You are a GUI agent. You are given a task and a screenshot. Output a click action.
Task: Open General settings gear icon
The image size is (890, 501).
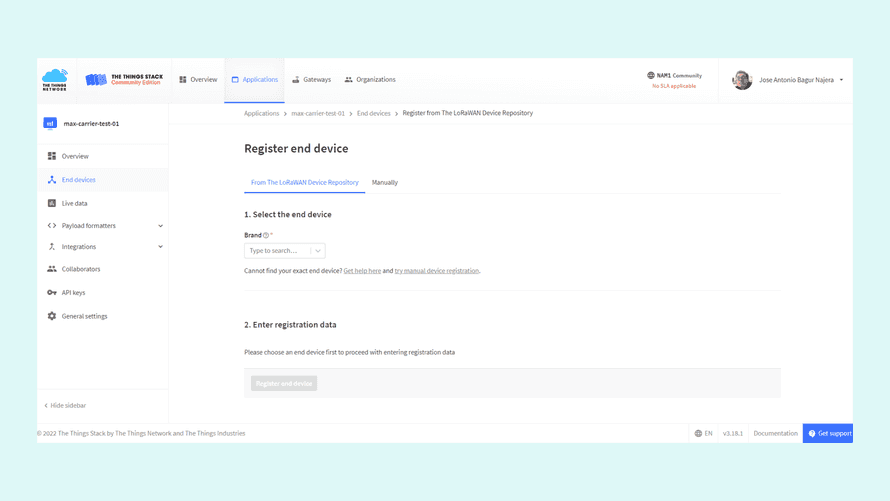point(52,316)
